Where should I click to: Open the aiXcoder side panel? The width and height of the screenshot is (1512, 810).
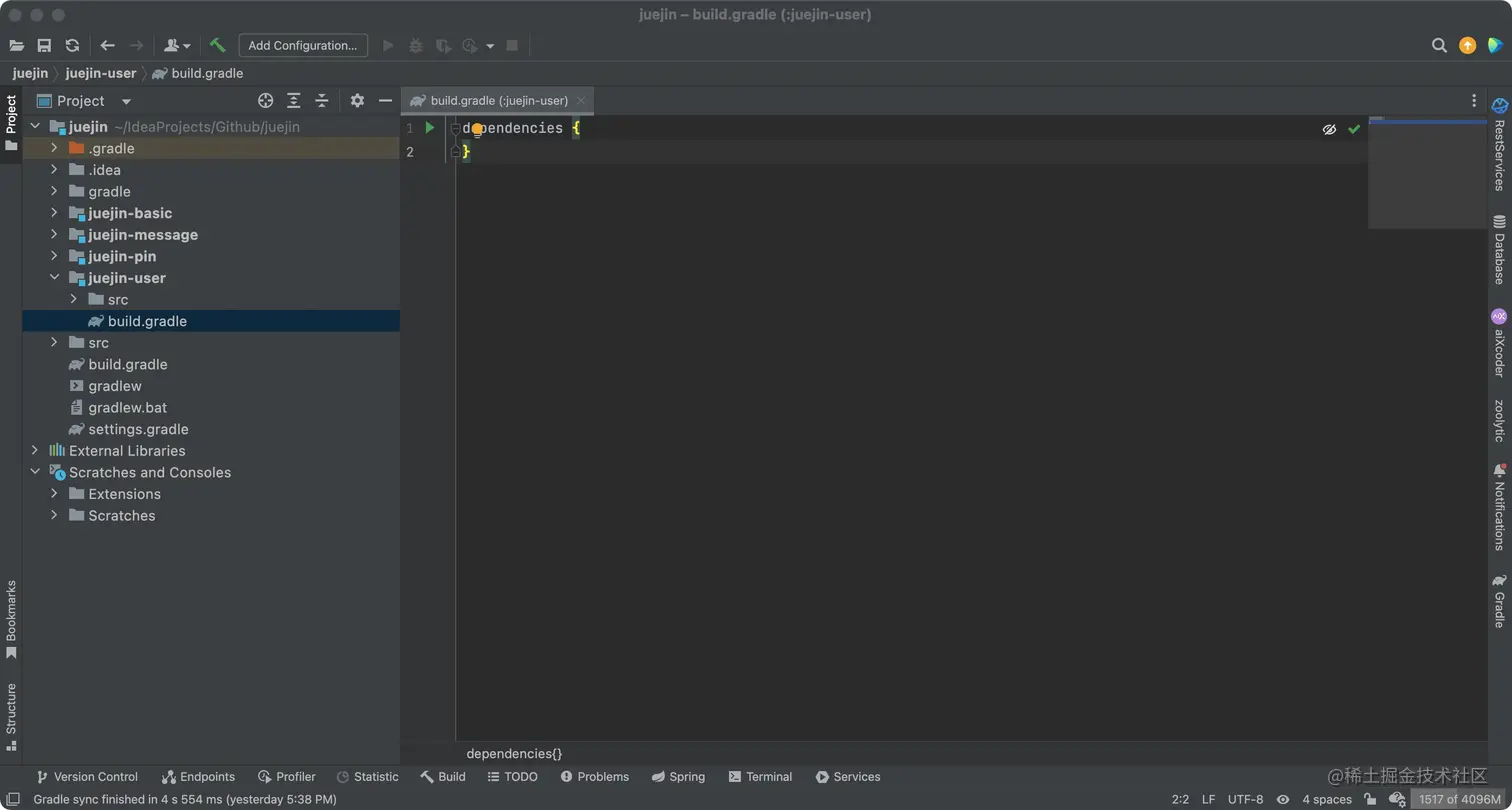click(1499, 342)
